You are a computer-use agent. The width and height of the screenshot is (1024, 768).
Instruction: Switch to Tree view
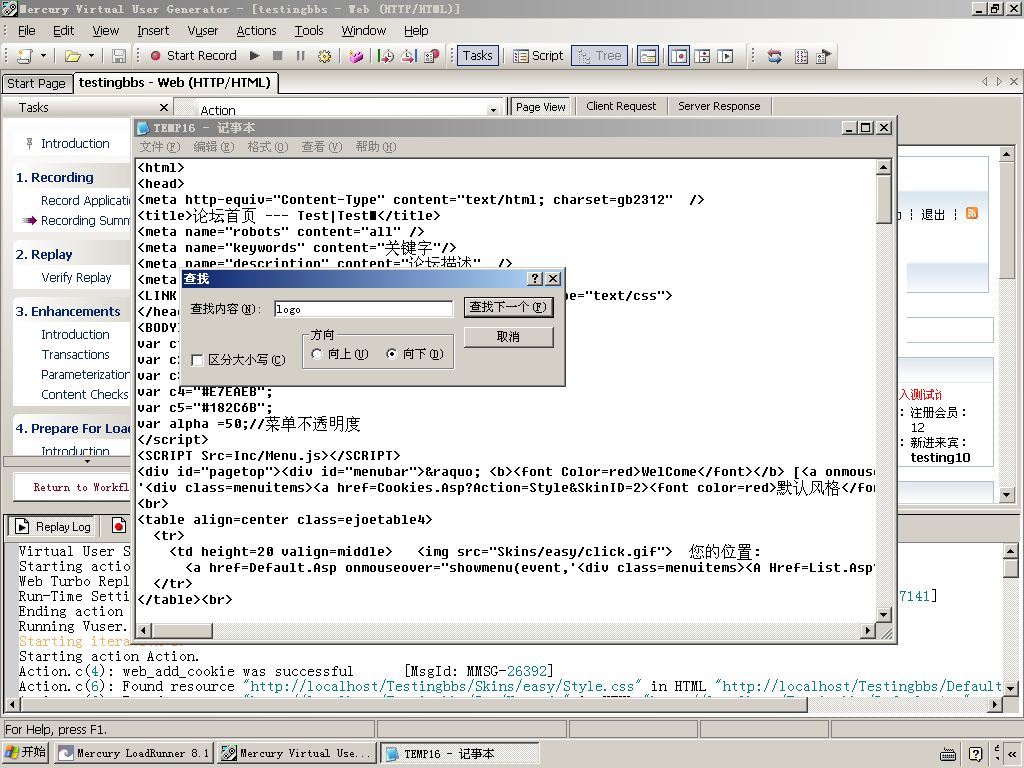click(600, 56)
